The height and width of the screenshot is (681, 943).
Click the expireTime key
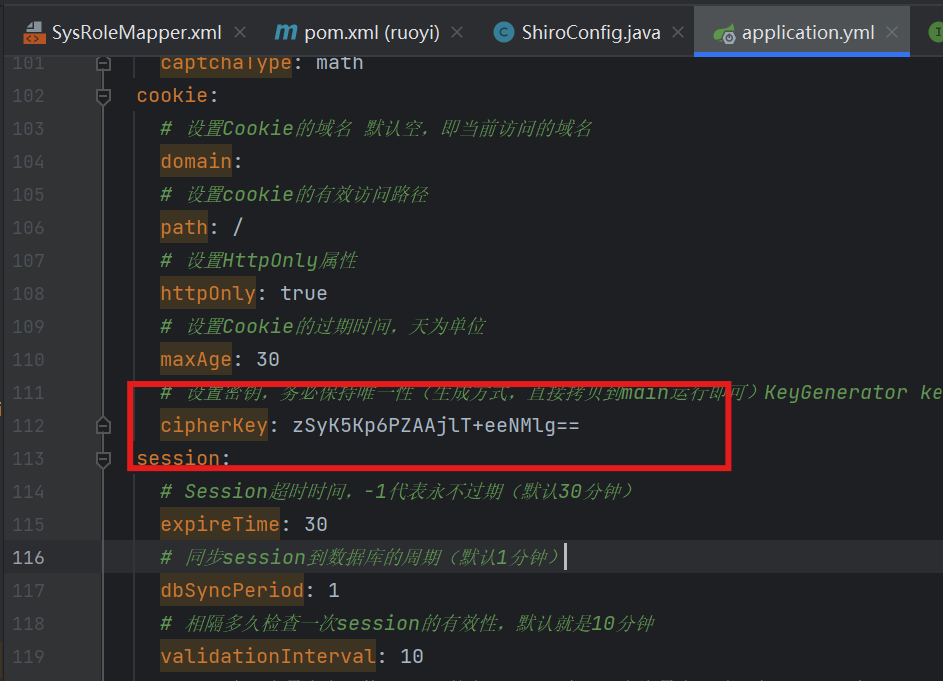(220, 525)
